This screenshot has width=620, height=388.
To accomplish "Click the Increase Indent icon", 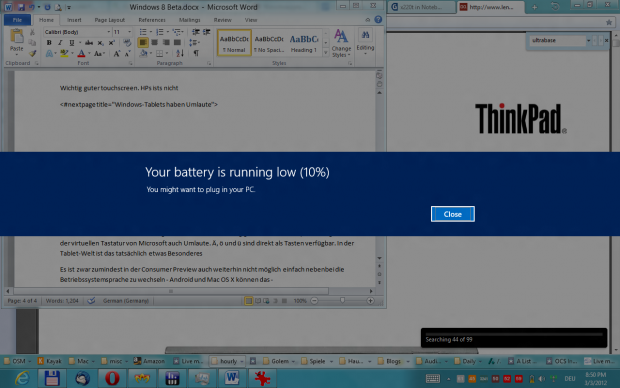I will pyautogui.click(x=206, y=32).
